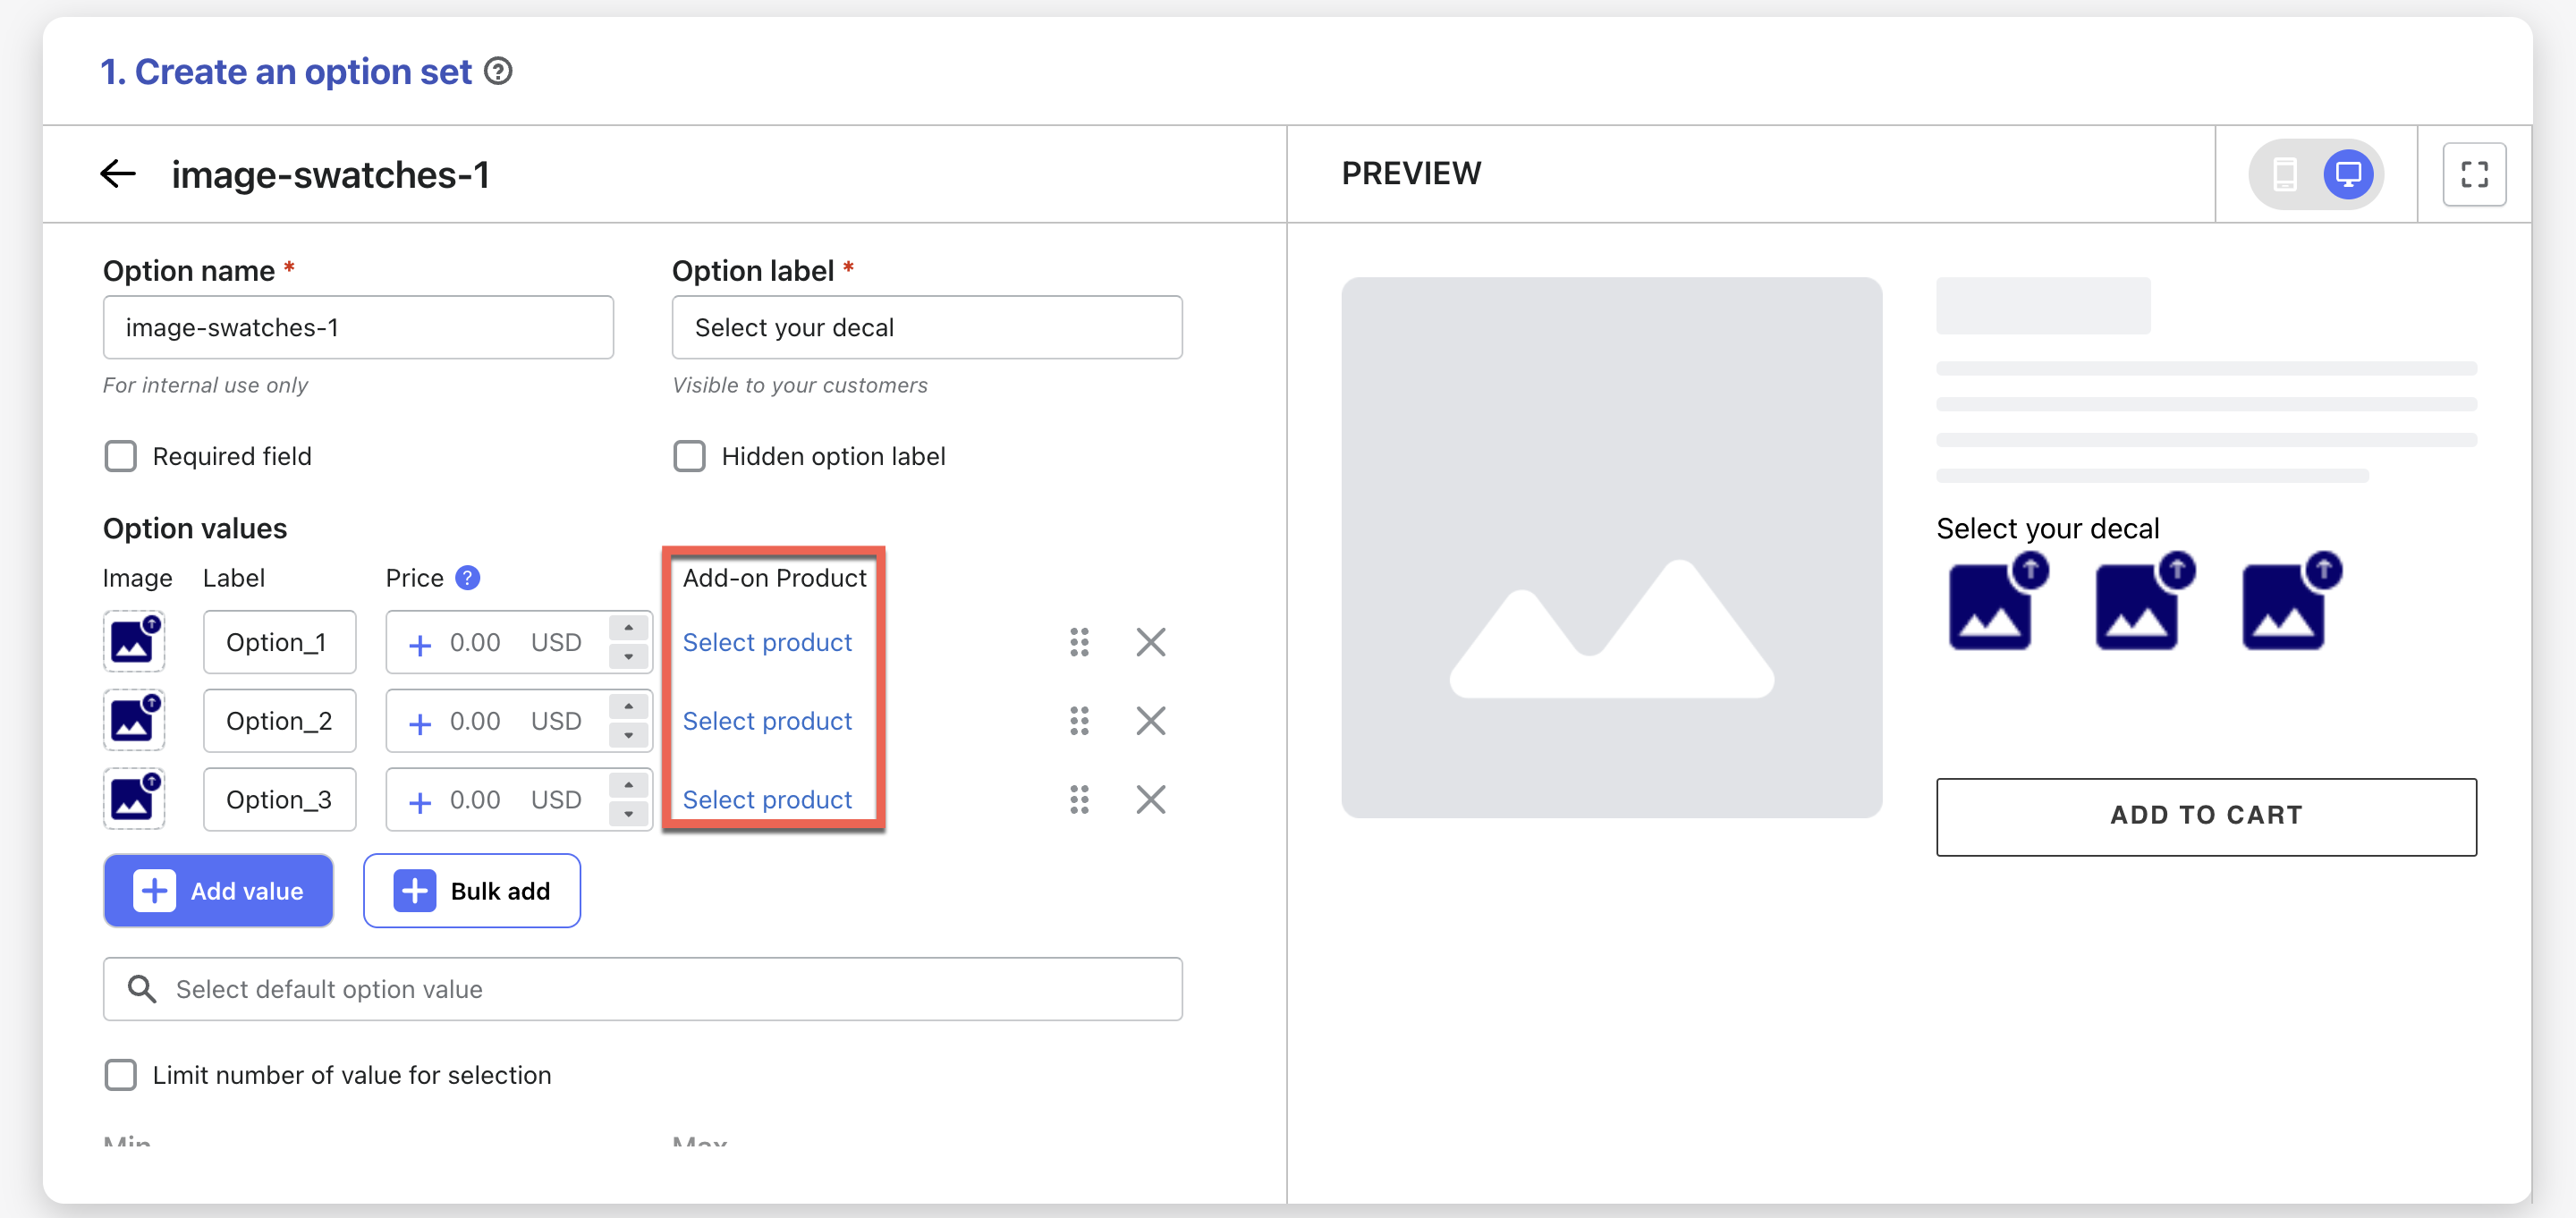Screen dimensions: 2576x1218
Task: Check Hidden option label box
Action: (689, 457)
